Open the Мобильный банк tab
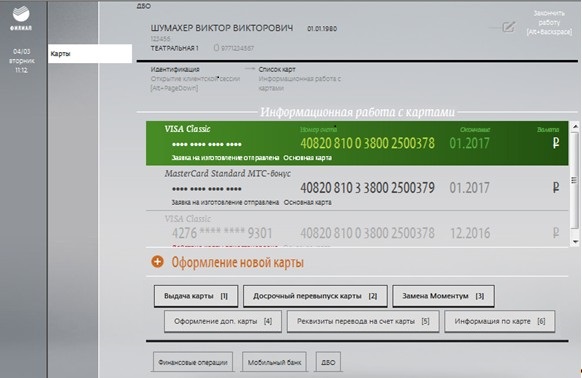The image size is (582, 378). point(274,362)
